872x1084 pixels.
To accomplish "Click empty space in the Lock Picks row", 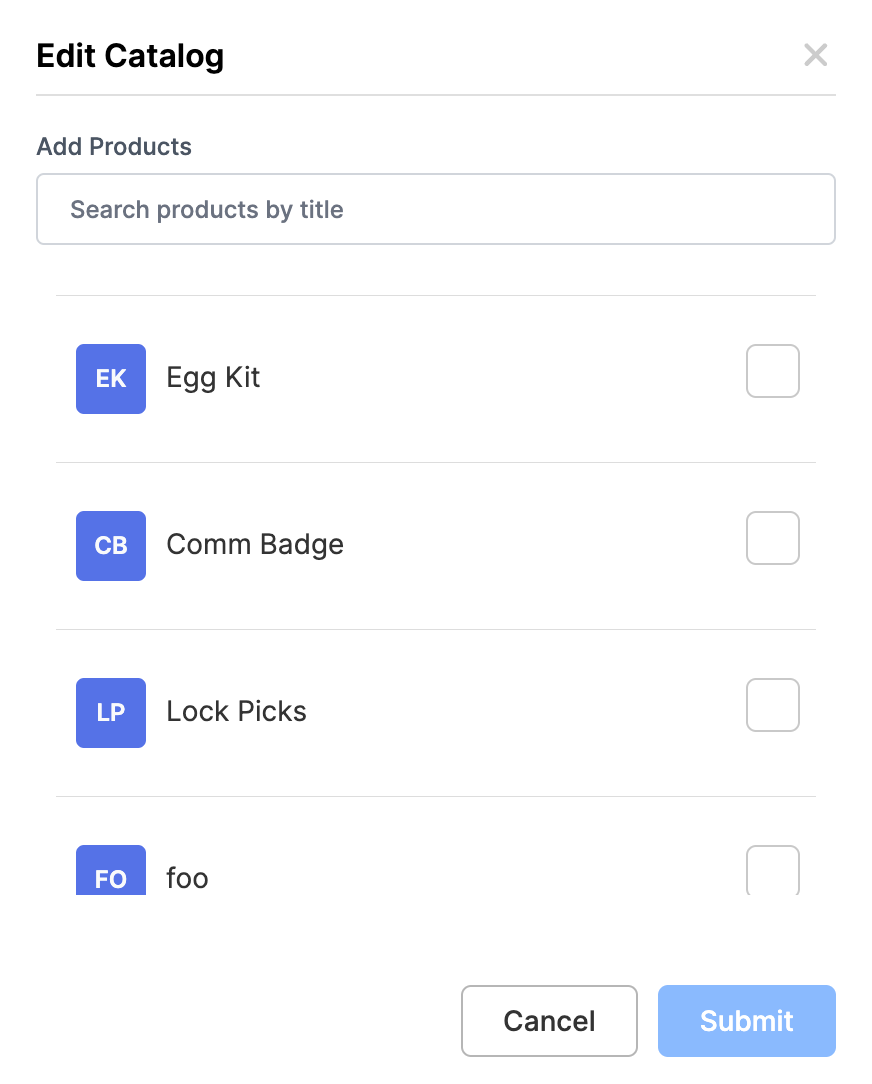I will point(520,713).
